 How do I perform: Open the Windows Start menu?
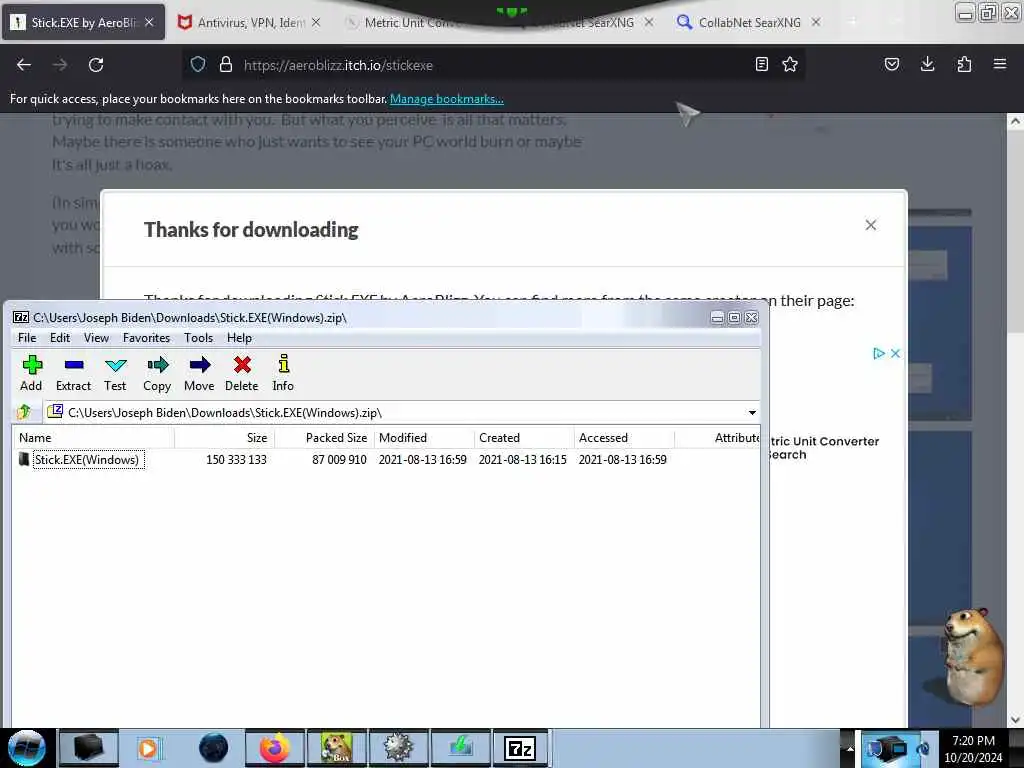pyautogui.click(x=26, y=748)
